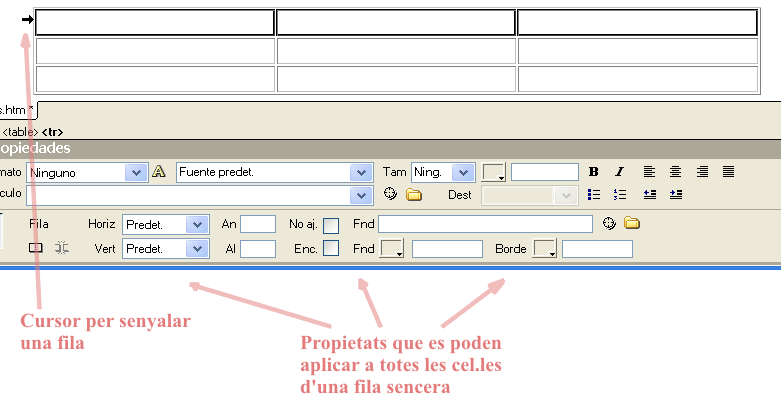Outdent the text block

click(x=650, y=194)
